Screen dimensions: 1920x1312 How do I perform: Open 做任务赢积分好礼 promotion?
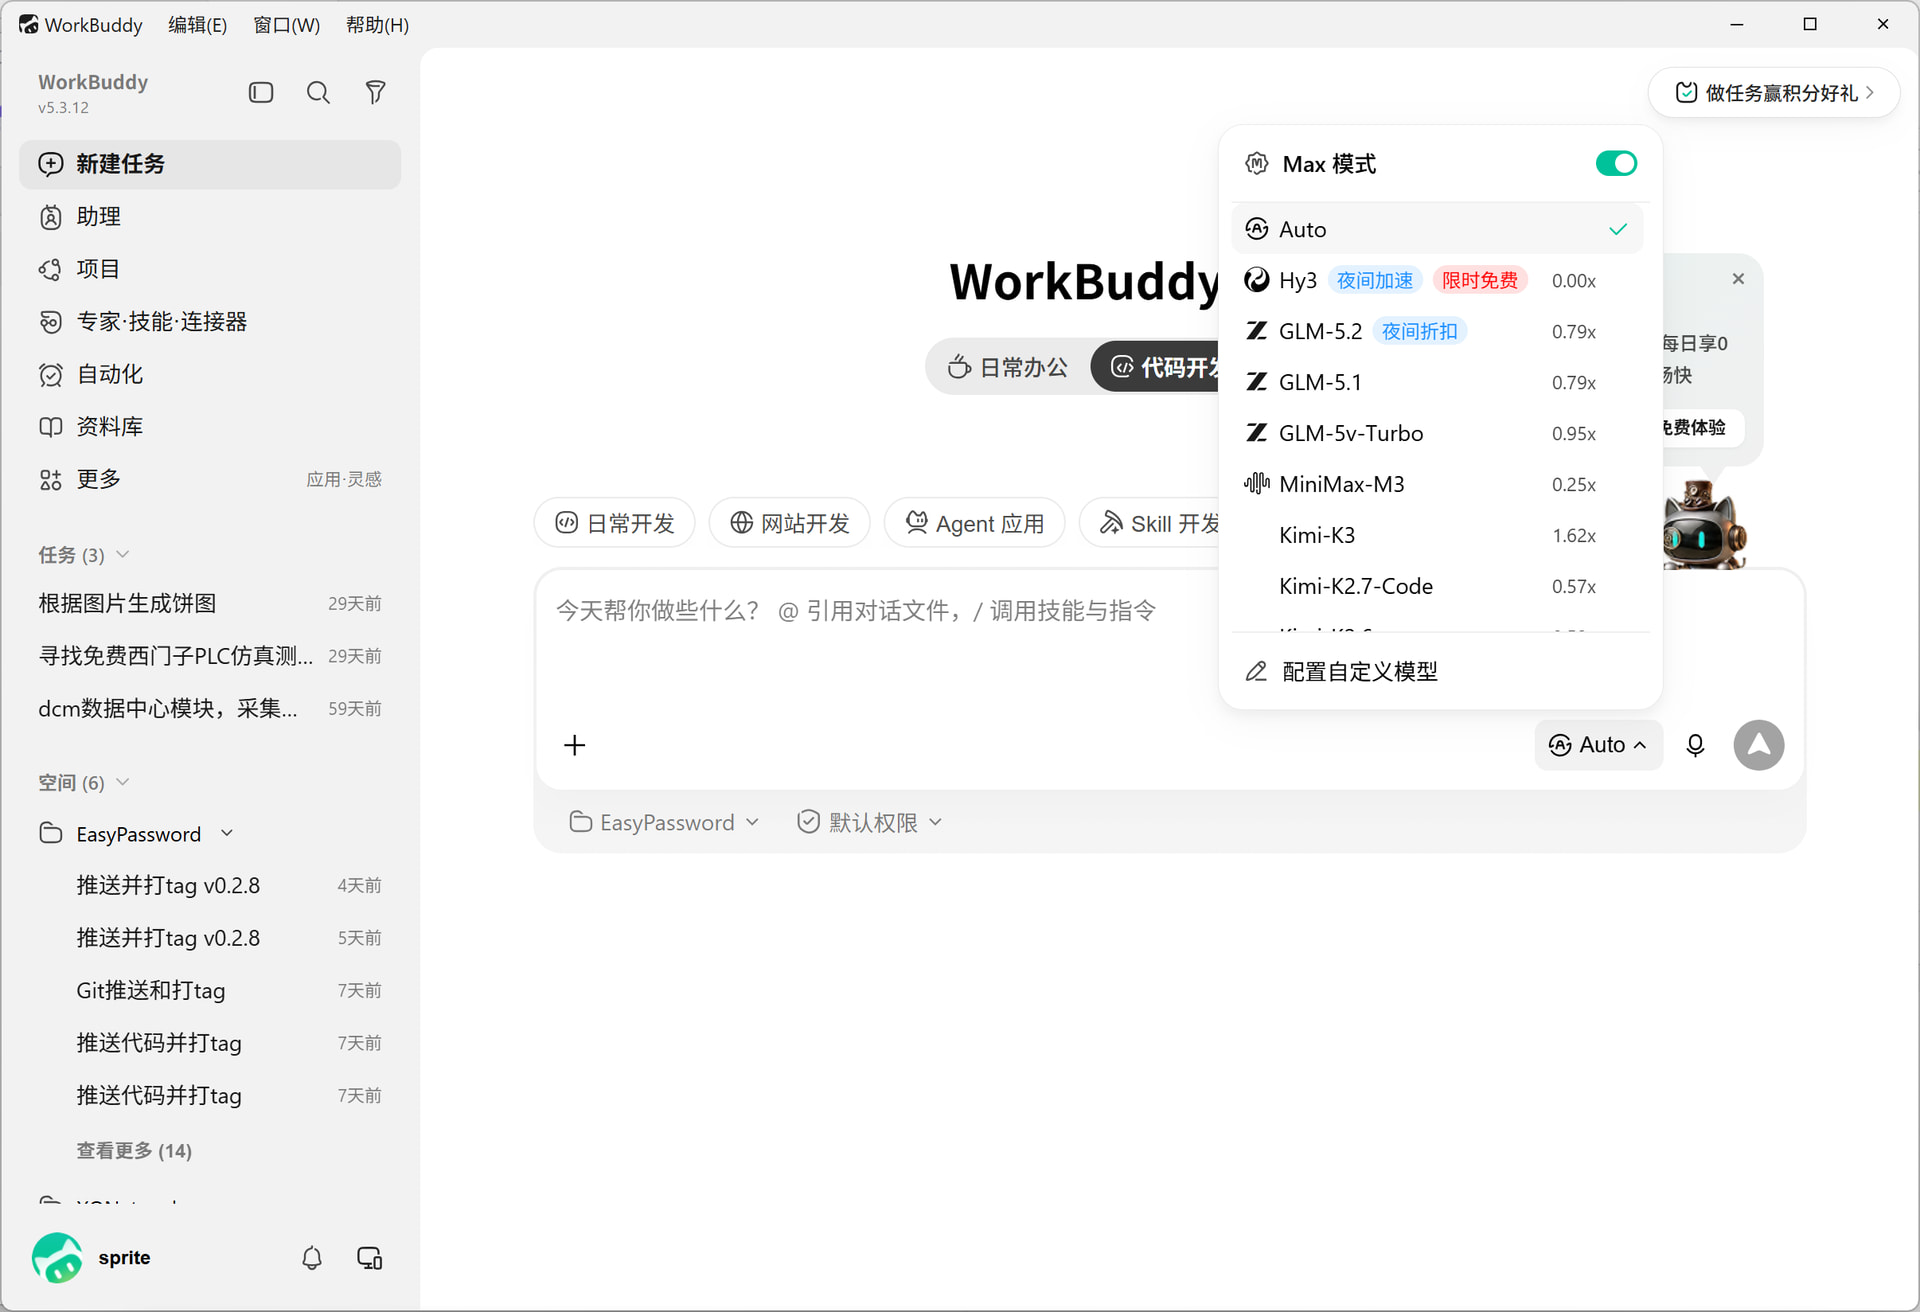tap(1773, 93)
